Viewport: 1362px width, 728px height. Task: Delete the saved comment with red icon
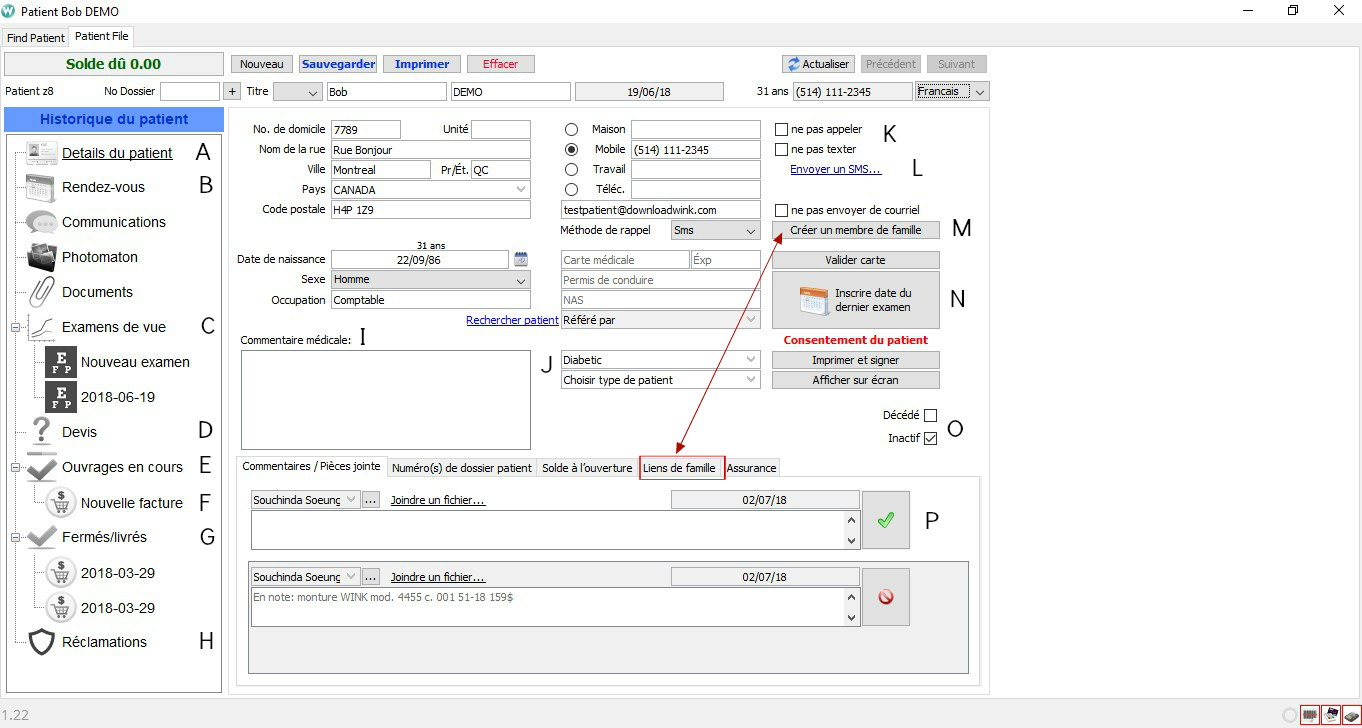[x=886, y=597]
